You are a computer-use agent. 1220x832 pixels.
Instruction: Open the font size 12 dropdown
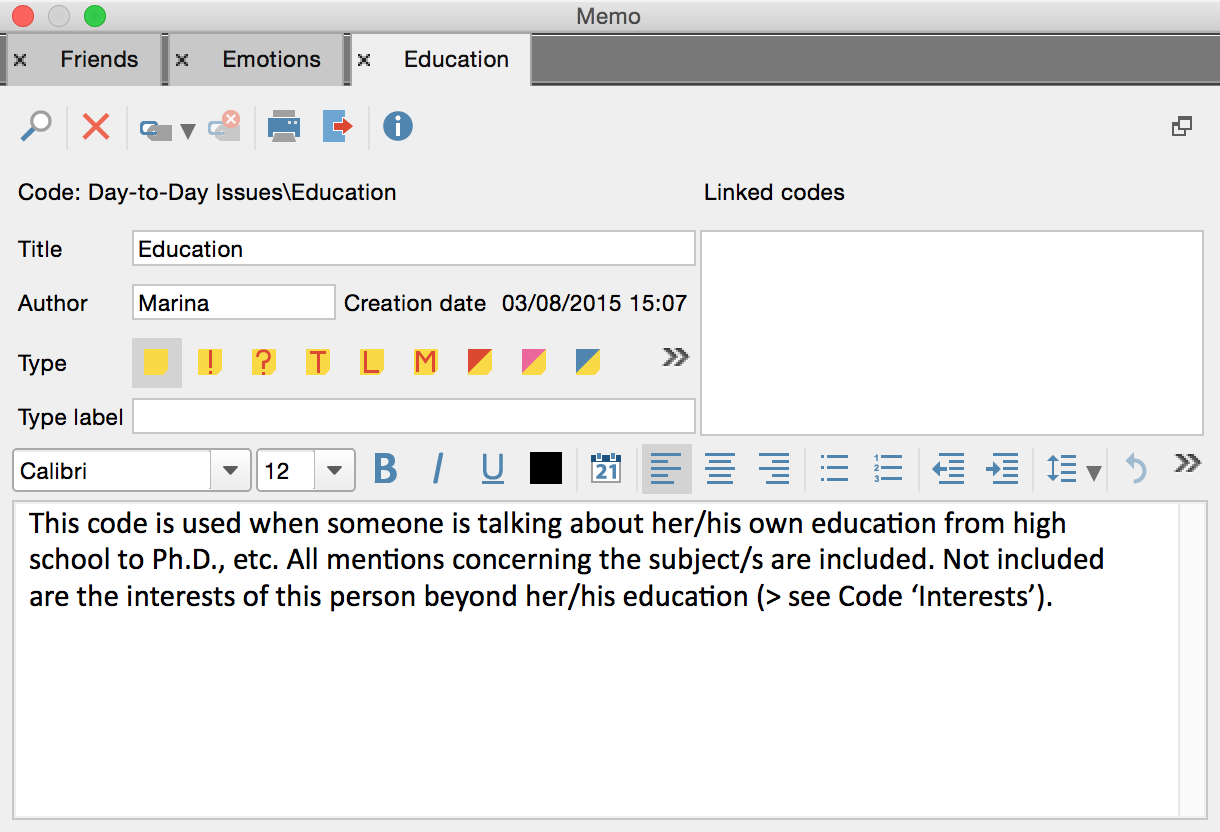coord(335,471)
